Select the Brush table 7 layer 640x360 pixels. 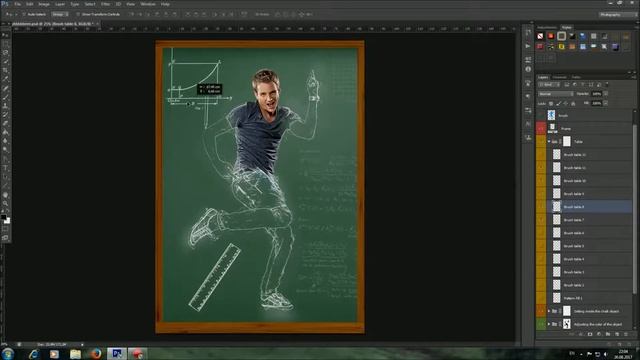pos(589,220)
